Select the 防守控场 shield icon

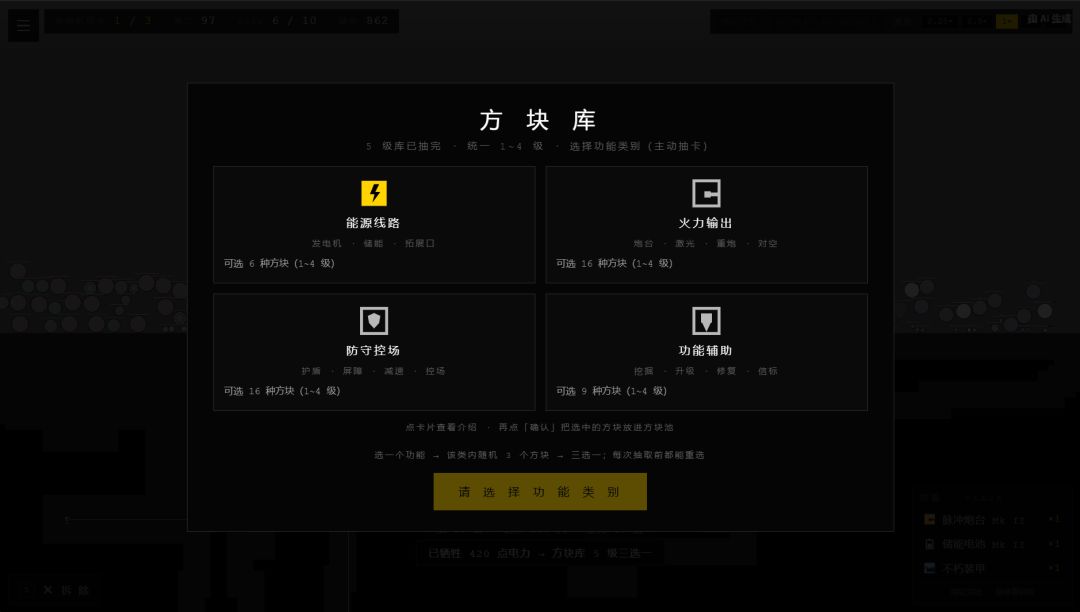(374, 321)
